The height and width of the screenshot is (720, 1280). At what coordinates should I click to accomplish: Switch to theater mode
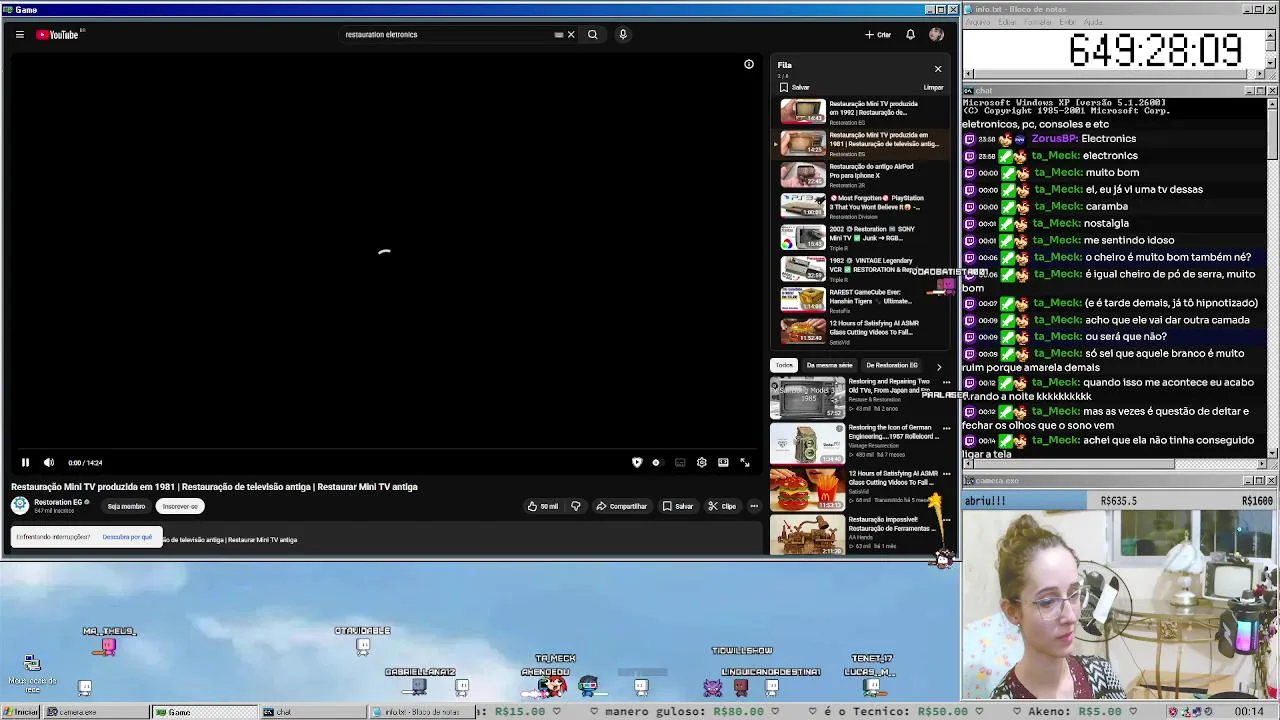723,463
